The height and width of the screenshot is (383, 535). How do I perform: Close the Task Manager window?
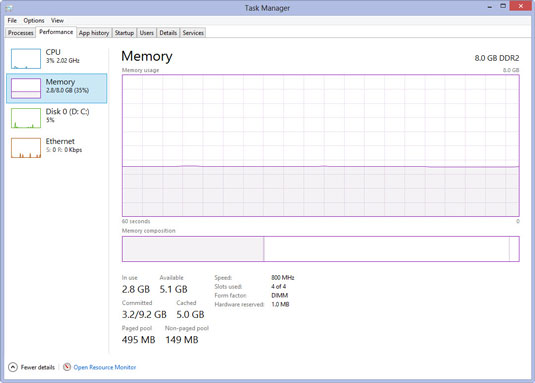point(520,6)
